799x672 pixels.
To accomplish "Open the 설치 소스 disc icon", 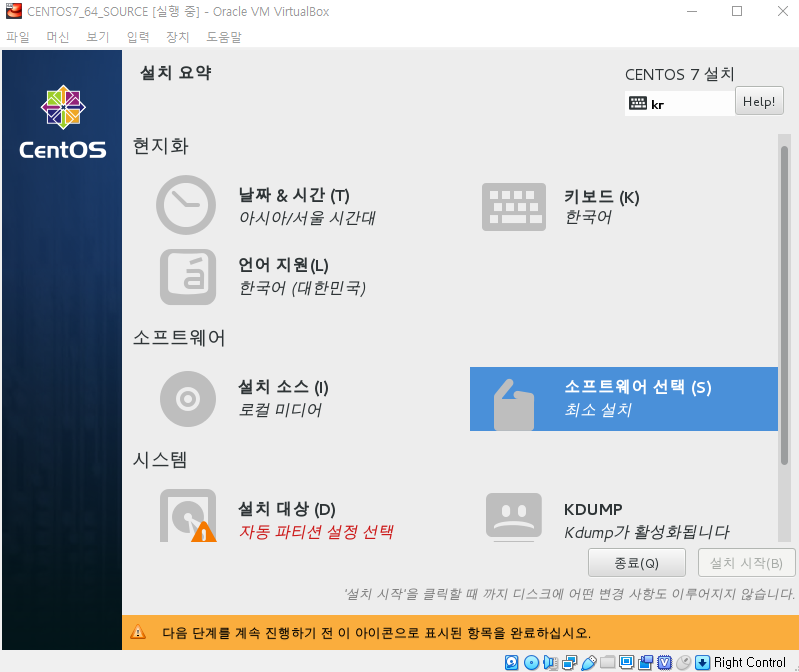I will coord(188,399).
